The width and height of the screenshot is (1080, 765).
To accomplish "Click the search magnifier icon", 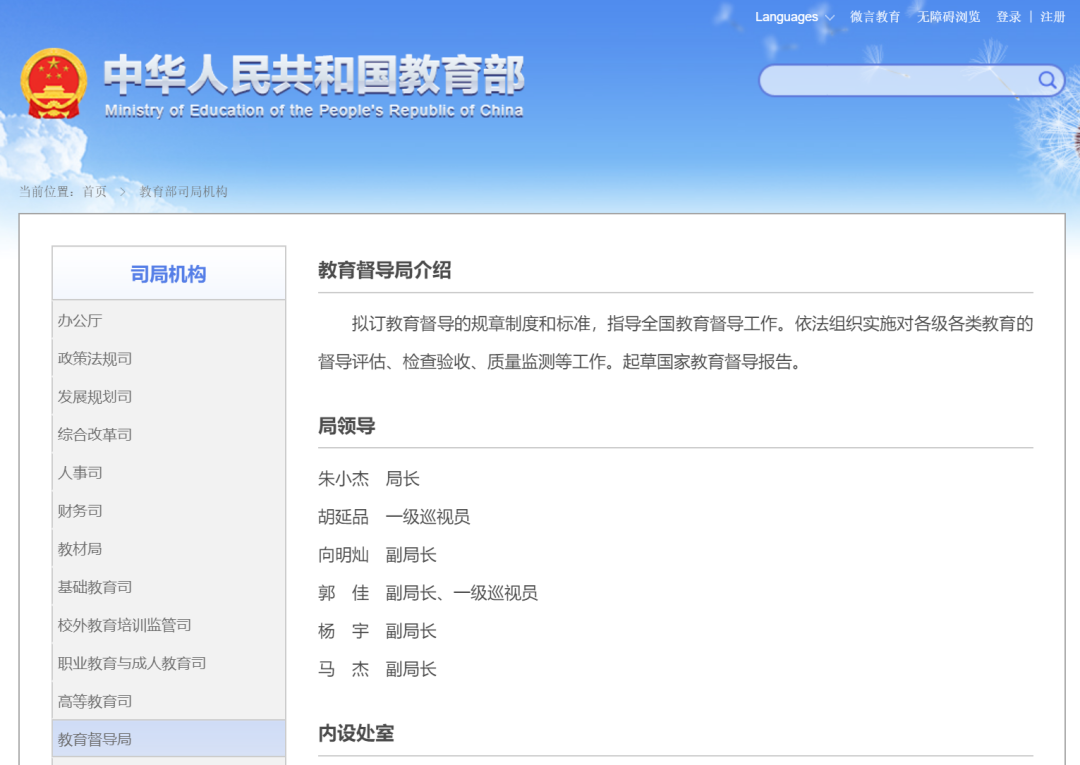I will point(1046,80).
